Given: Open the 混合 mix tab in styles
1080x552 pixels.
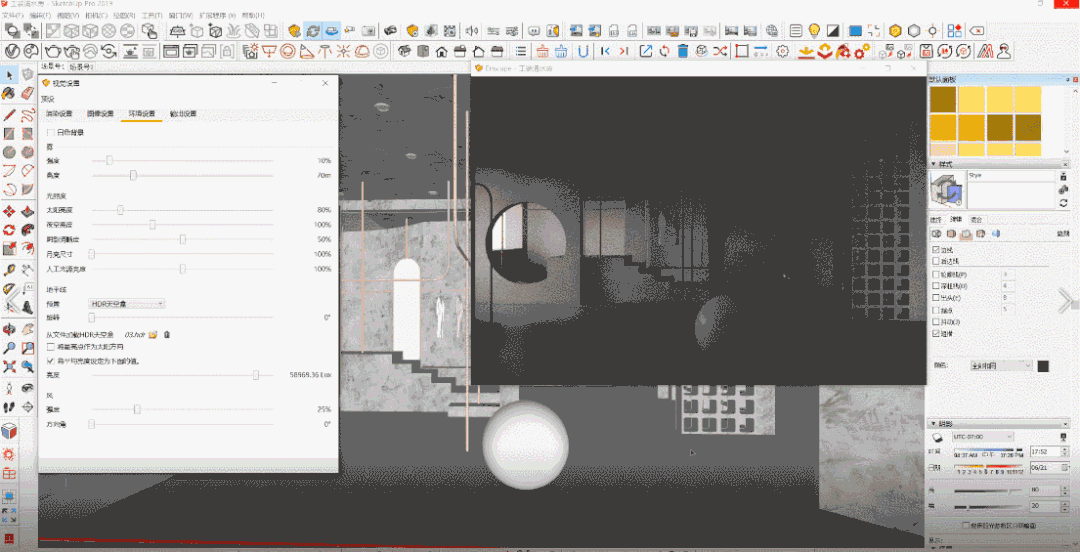Looking at the screenshot, I should [x=976, y=219].
